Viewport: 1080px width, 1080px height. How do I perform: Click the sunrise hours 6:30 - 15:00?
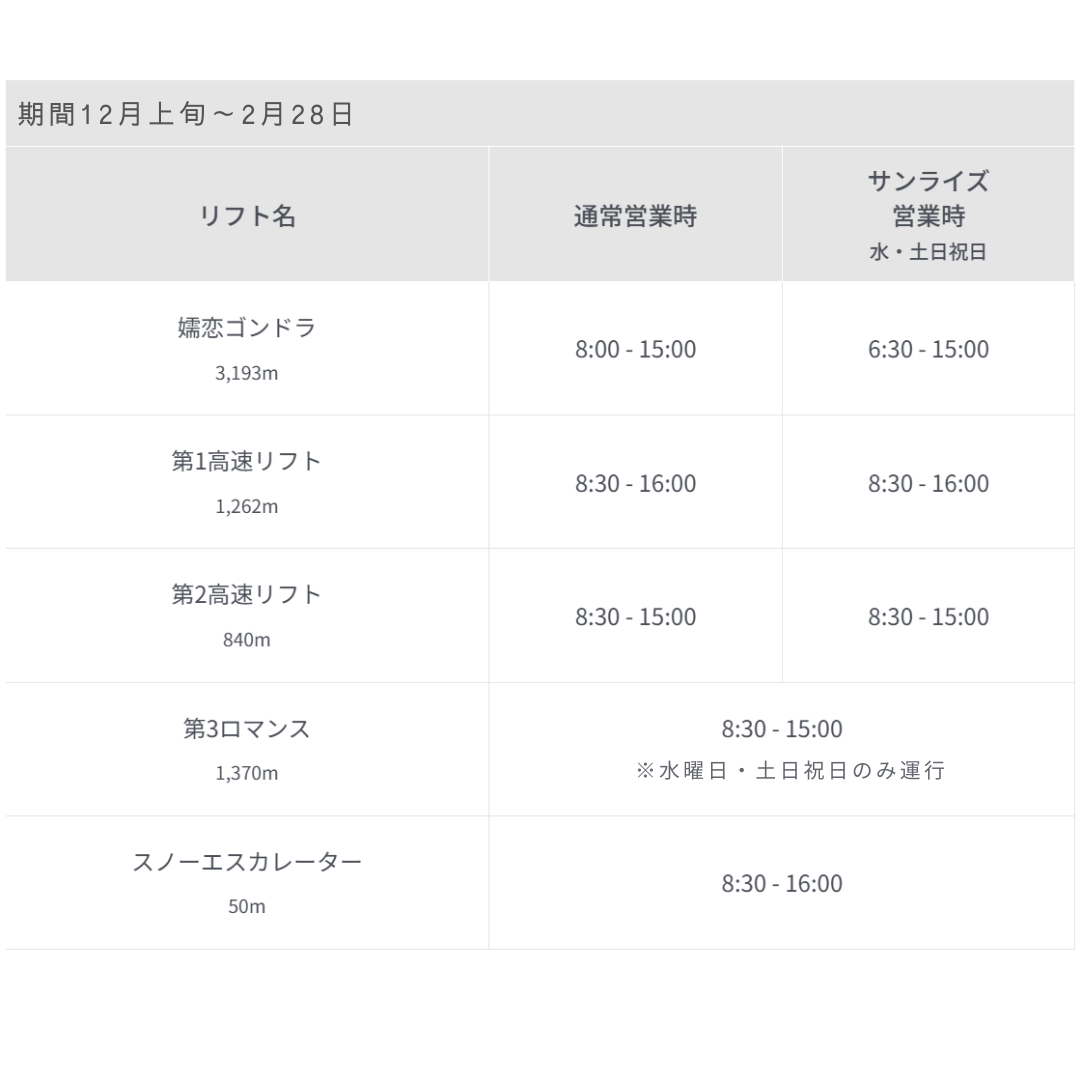click(x=928, y=349)
